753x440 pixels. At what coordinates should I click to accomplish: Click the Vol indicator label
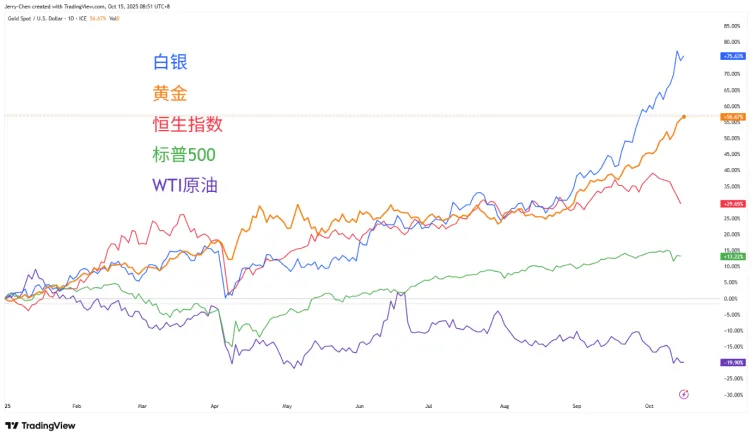(x=117, y=18)
